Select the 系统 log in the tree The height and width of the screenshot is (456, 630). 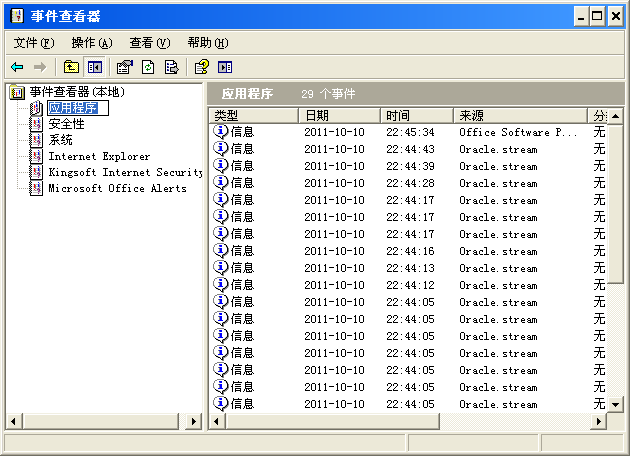point(60,140)
